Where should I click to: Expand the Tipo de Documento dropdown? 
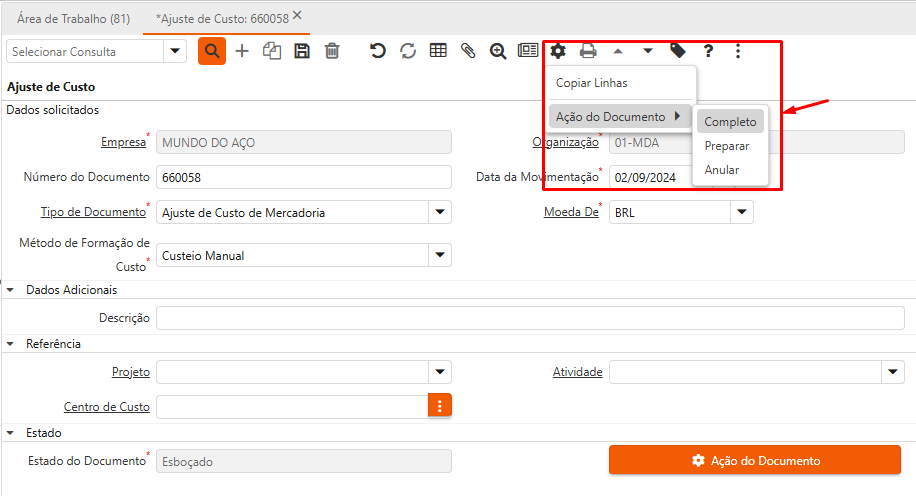pos(440,212)
